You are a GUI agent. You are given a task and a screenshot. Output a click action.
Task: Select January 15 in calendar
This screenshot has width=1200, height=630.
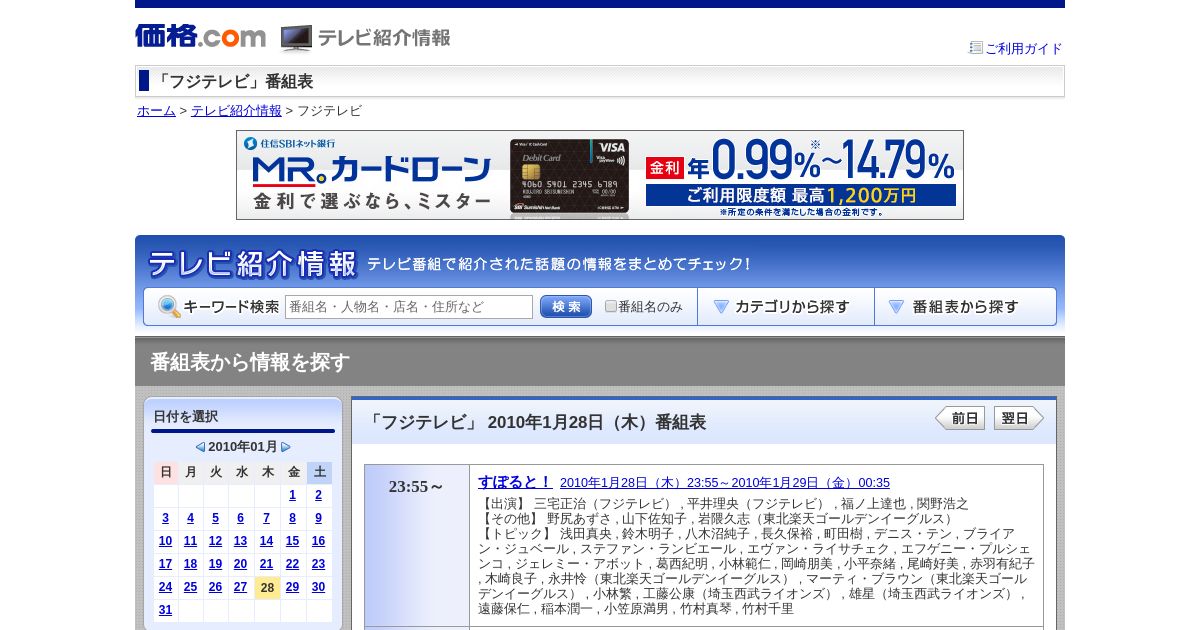point(292,541)
